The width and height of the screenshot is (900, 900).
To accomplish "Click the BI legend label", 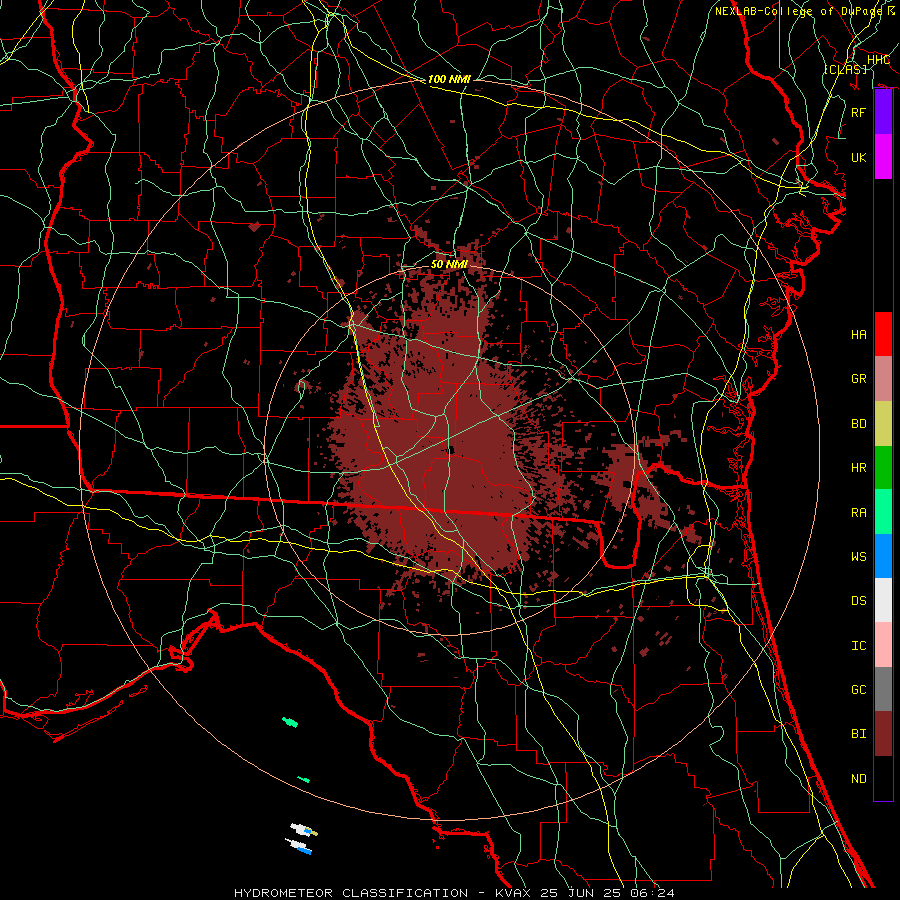I will (x=858, y=734).
